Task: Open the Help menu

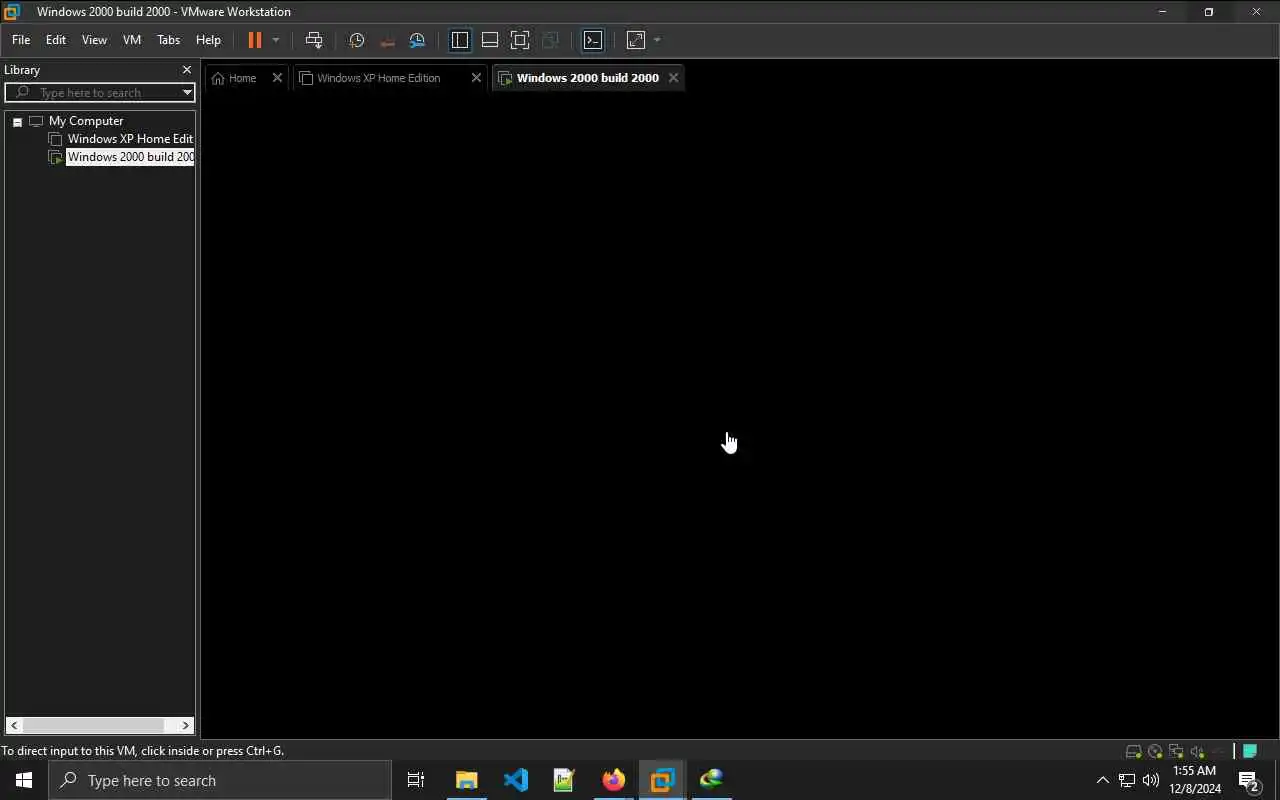Action: coord(208,40)
